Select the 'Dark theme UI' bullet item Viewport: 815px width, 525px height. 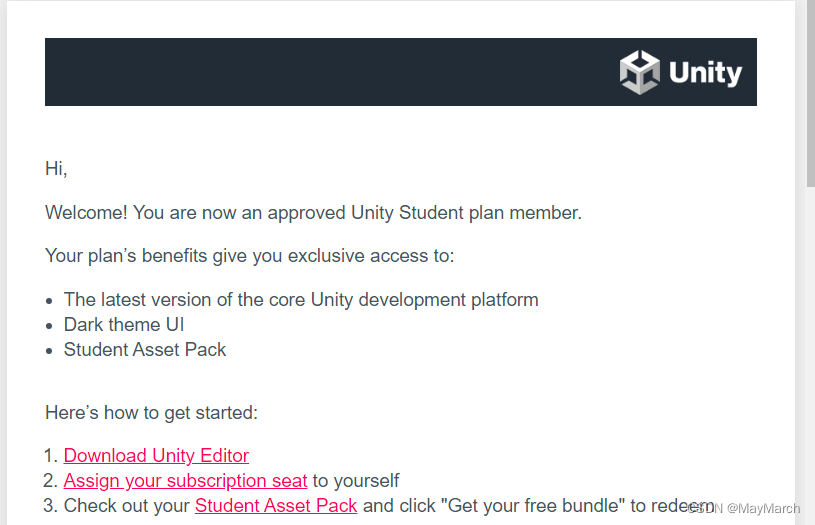tap(124, 324)
